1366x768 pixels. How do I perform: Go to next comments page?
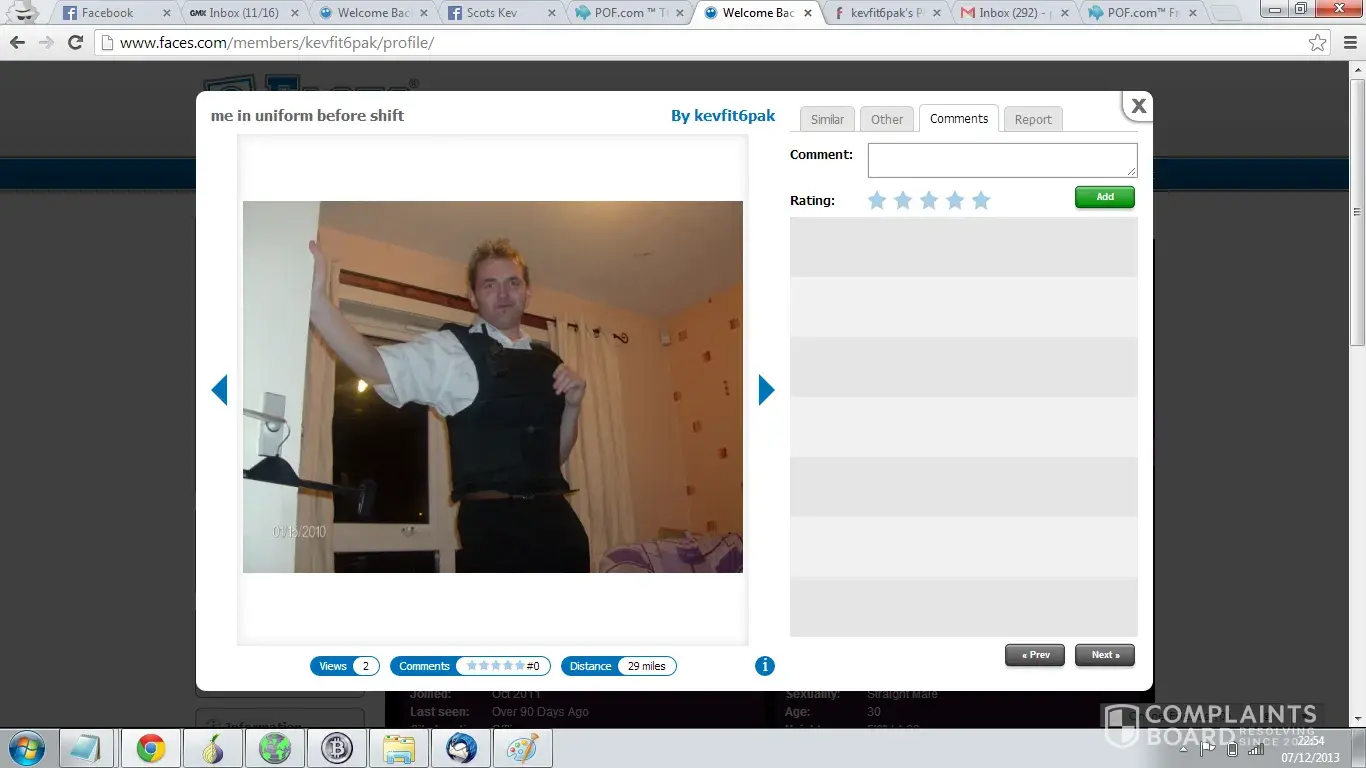[1105, 655]
